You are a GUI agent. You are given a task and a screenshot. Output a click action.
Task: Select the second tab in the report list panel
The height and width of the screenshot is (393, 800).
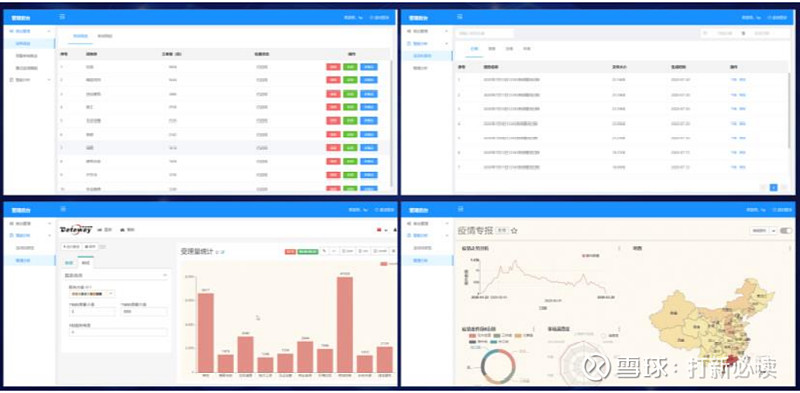(x=492, y=49)
